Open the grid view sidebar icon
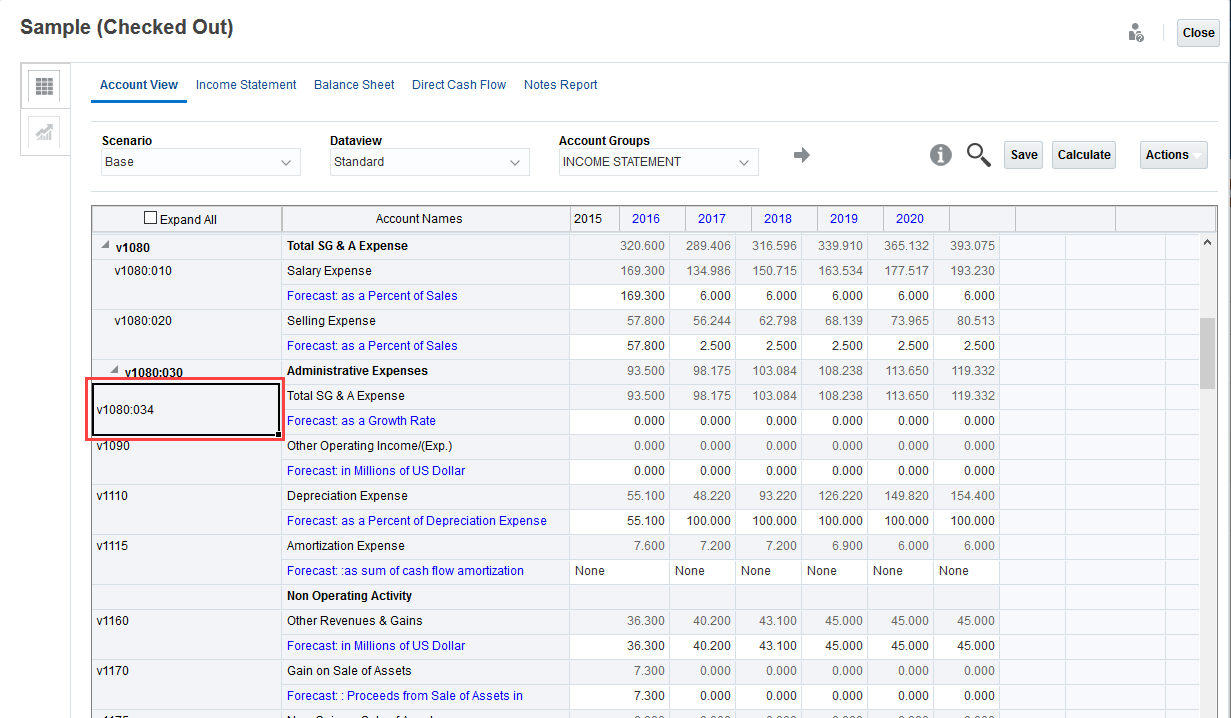Screen dimensions: 1231x718 point(44,86)
